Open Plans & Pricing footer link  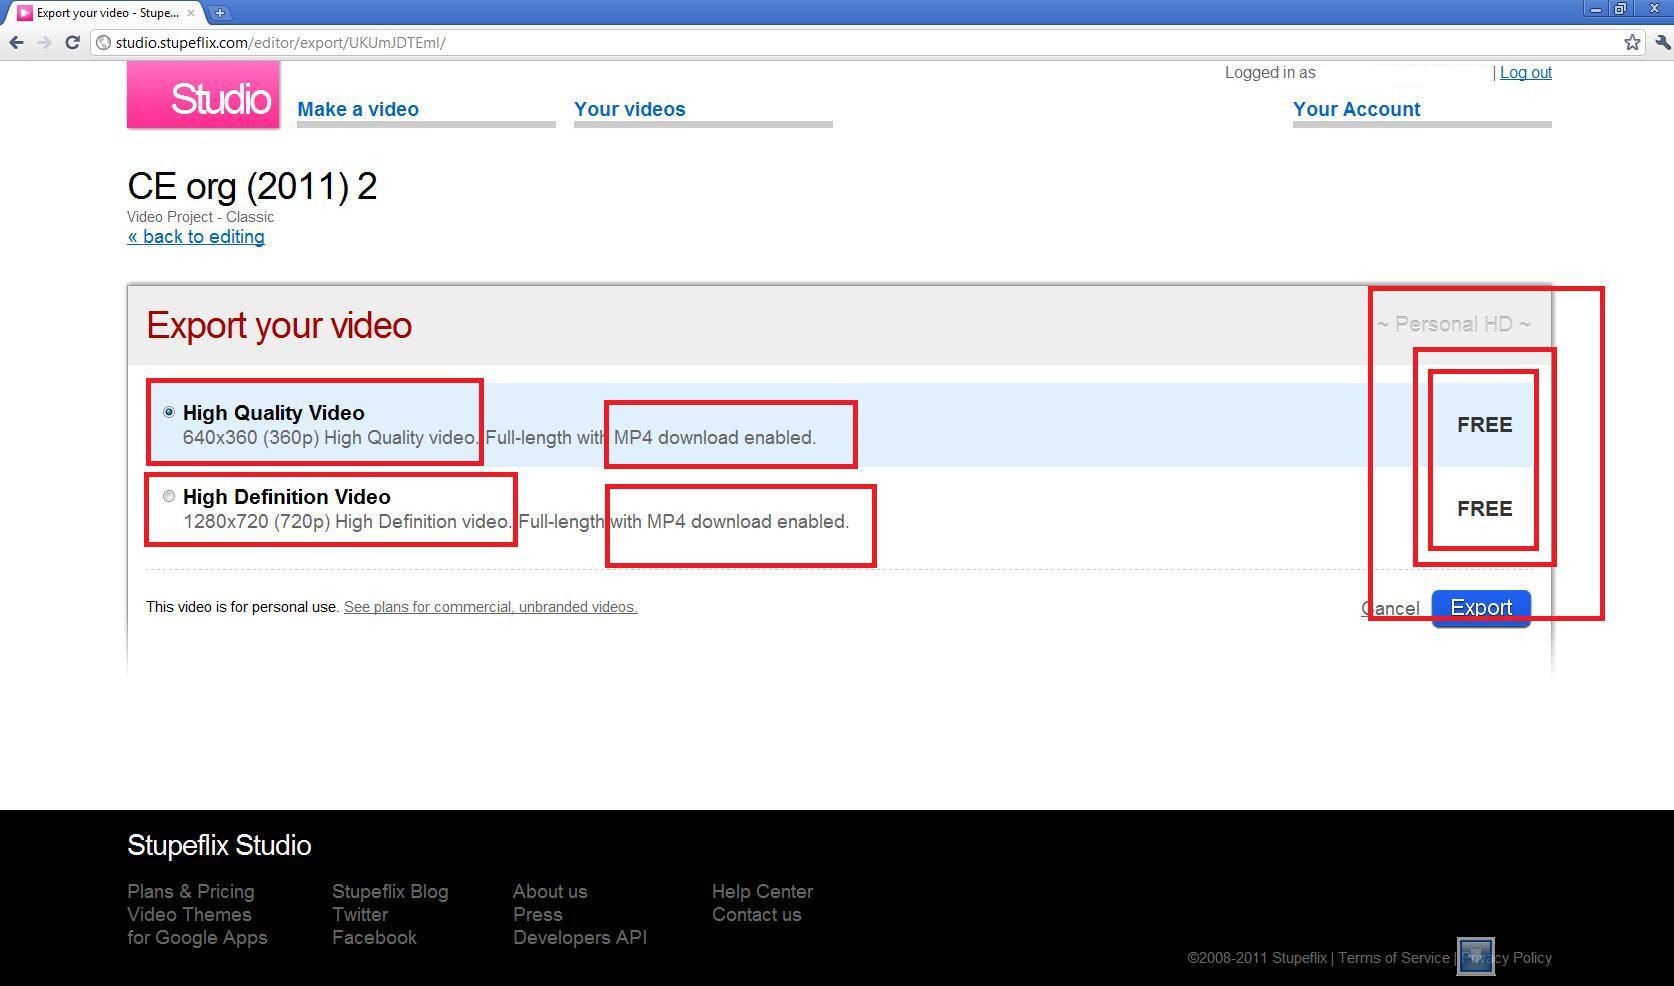(x=191, y=891)
